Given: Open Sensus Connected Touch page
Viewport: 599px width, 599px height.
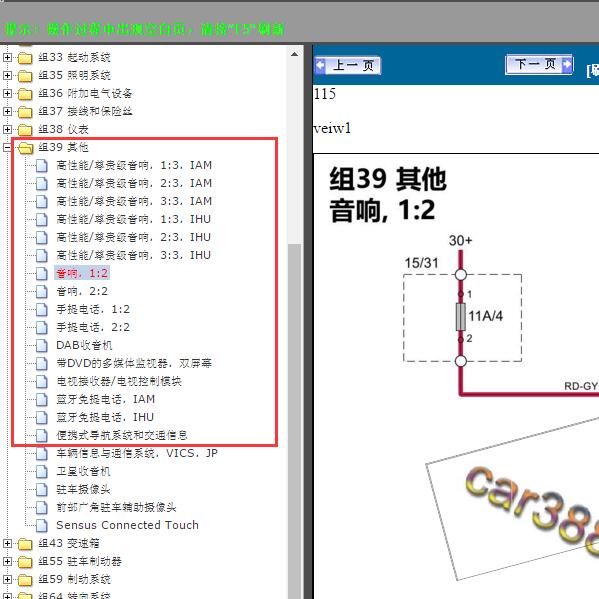Looking at the screenshot, I should point(127,525).
